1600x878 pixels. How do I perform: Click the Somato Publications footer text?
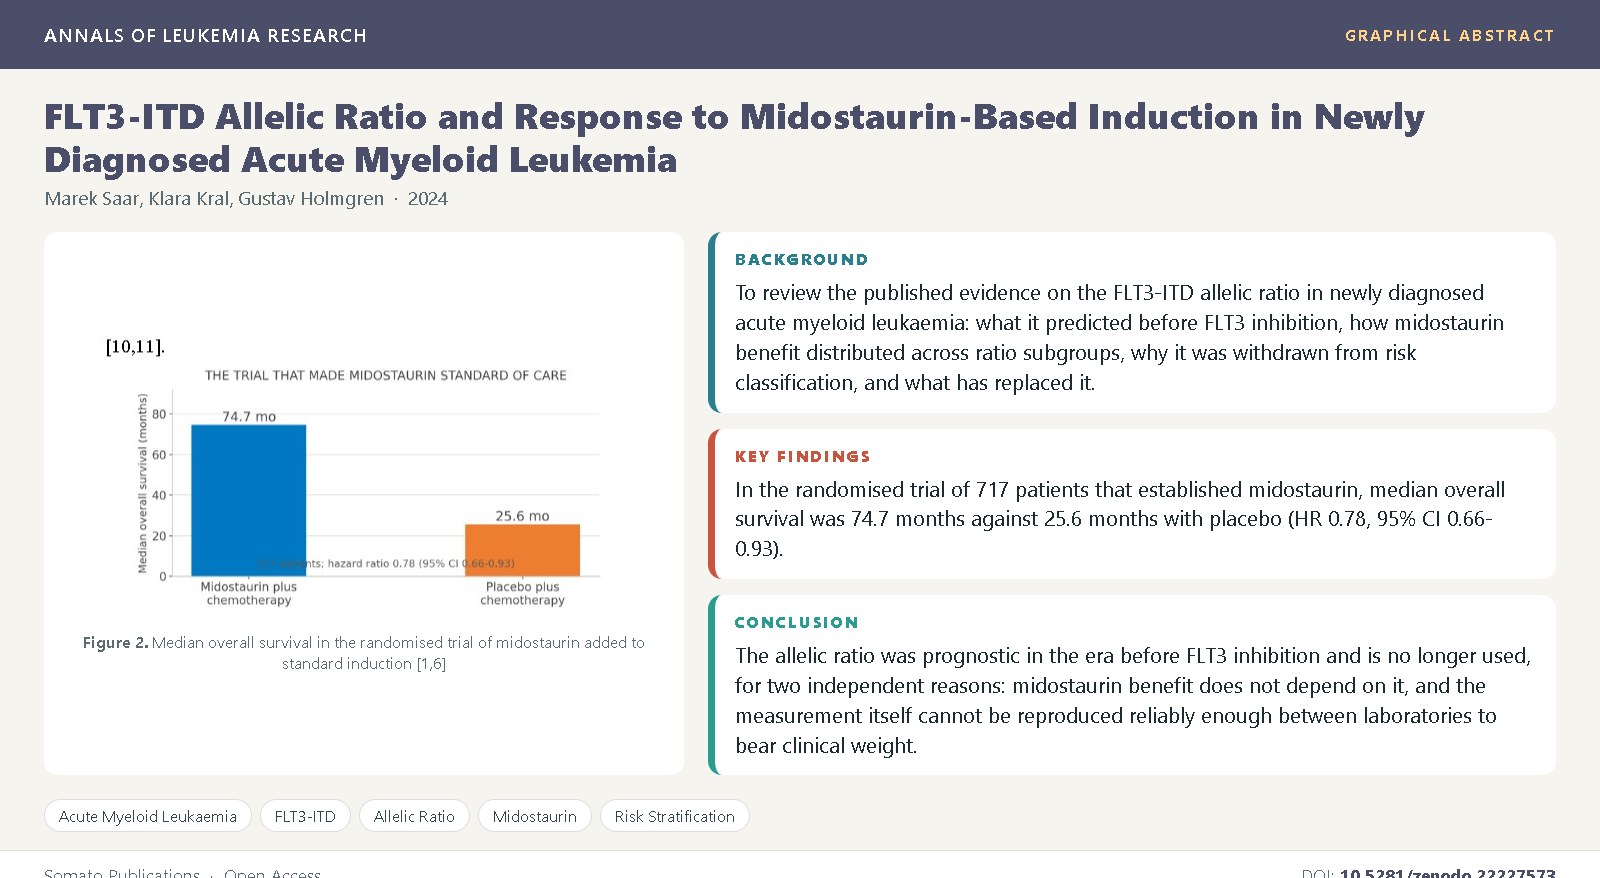[x=122, y=873]
